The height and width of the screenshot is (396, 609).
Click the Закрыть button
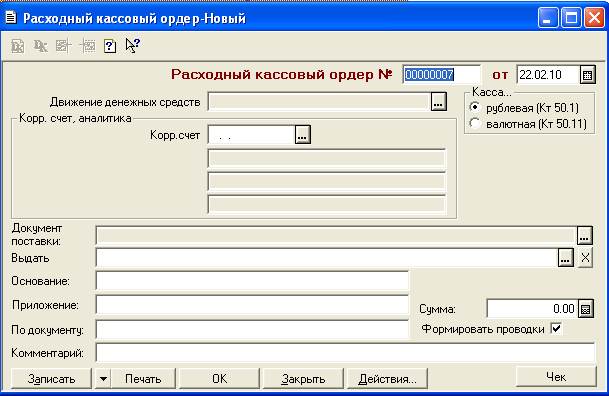pos(303,379)
